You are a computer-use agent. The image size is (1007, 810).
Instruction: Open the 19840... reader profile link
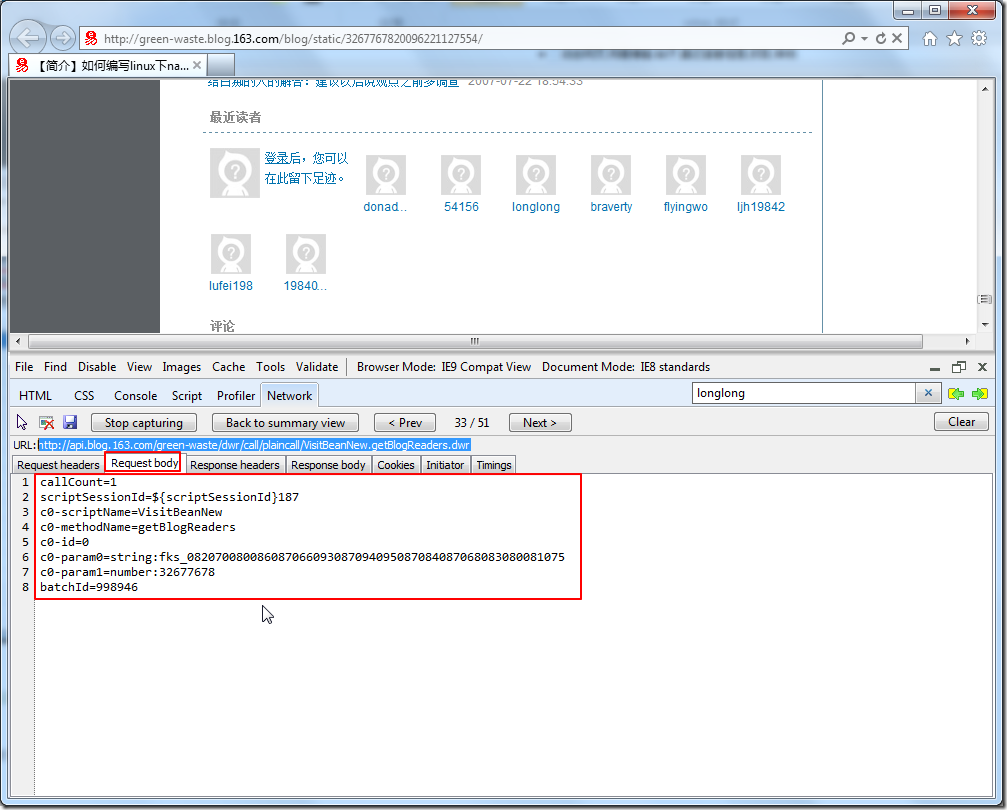305,286
